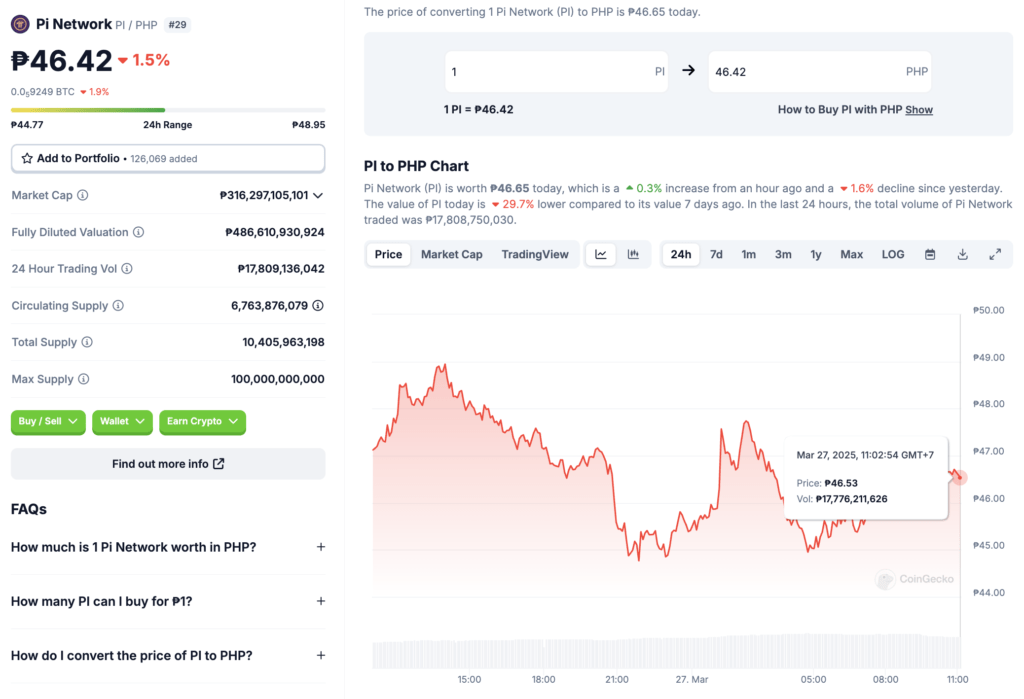This screenshot has width=1024, height=699.
Task: Click the ₱17,809,136,042 trading volume value
Action: pyautogui.click(x=281, y=268)
